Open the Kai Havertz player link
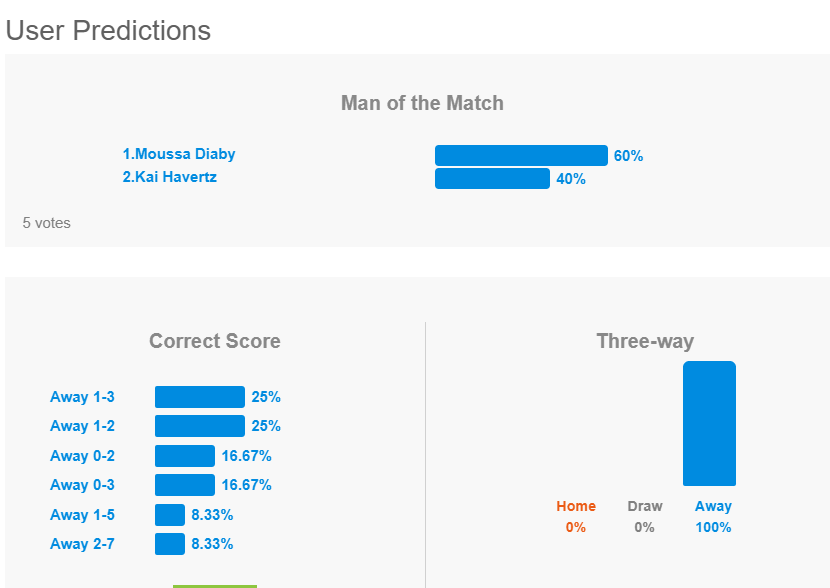Image resolution: width=830 pixels, height=588 pixels. (169, 177)
